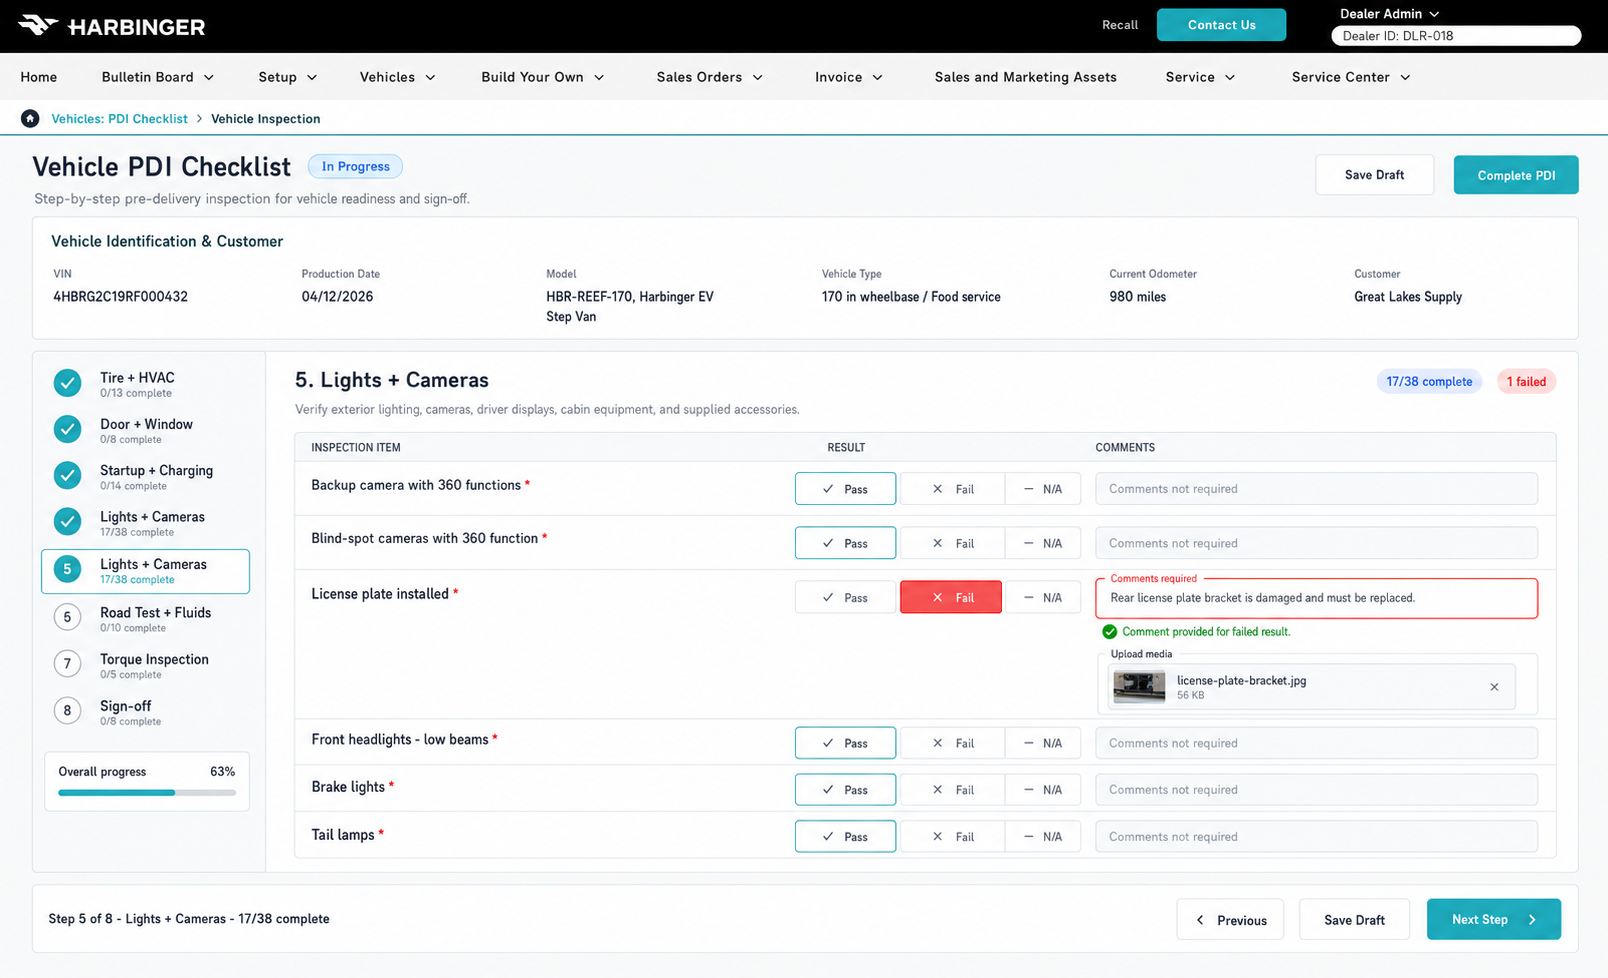This screenshot has height=978, width=1608.
Task: Click the In Progress status badge
Action: coord(355,167)
